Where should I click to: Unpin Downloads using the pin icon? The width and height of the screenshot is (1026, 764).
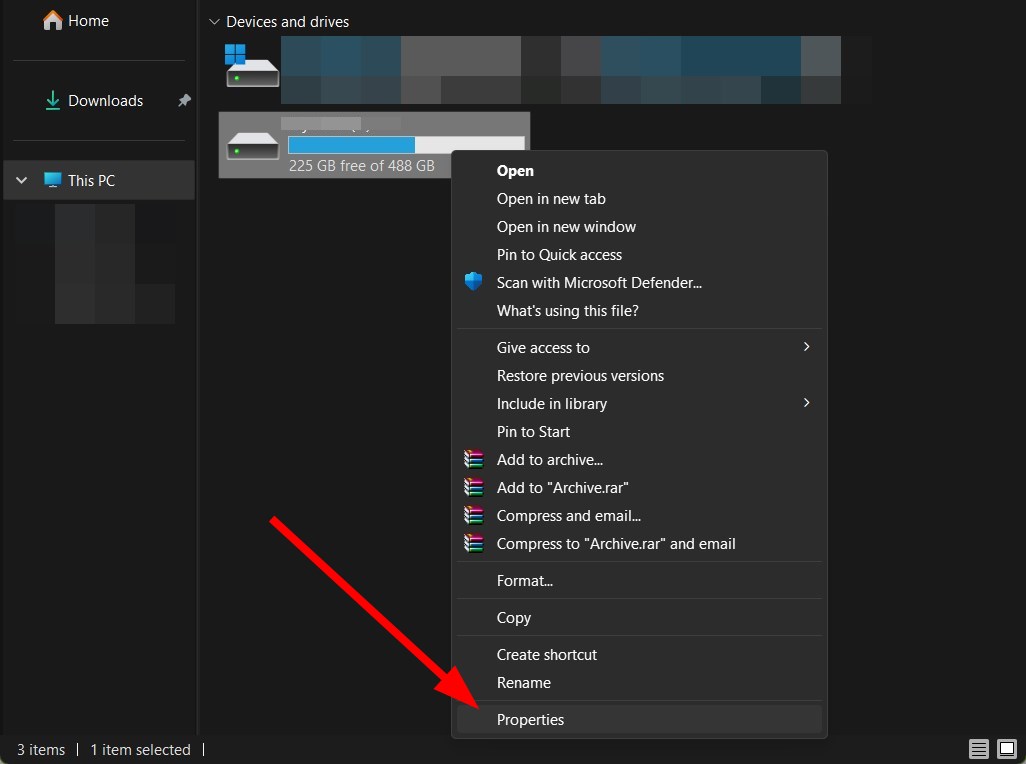184,101
